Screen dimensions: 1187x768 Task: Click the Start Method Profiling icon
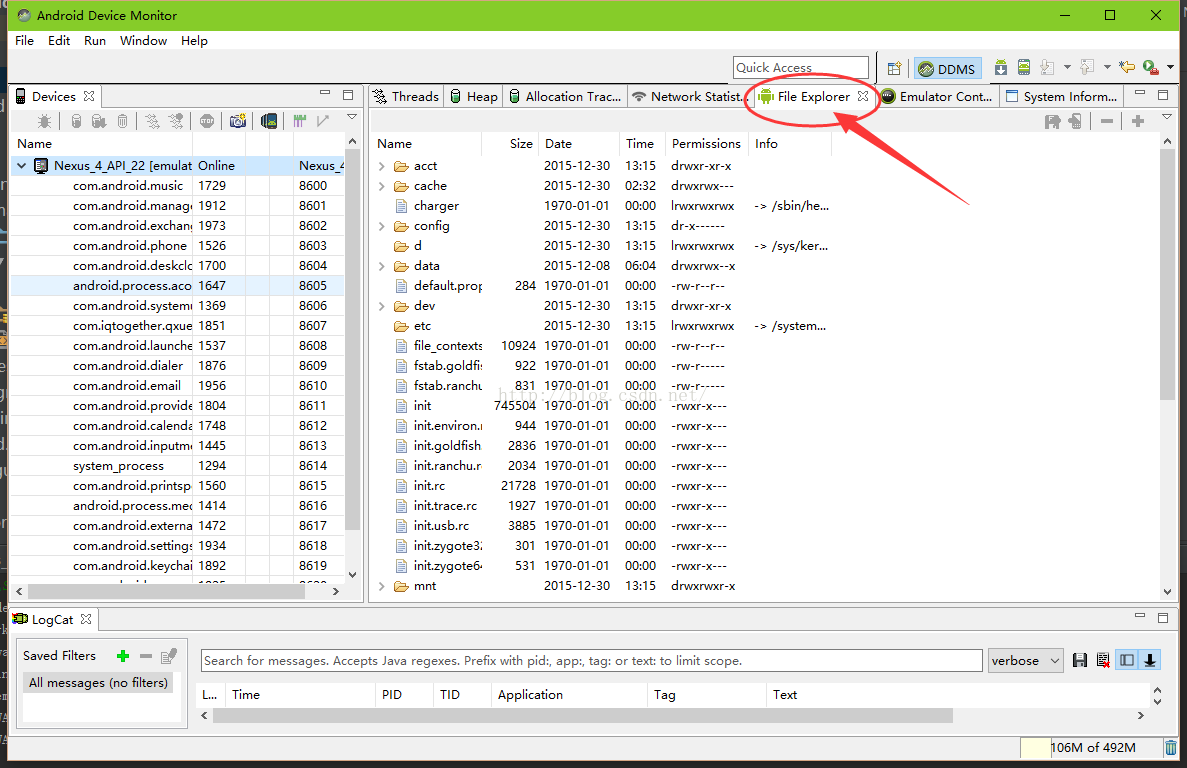pos(176,121)
